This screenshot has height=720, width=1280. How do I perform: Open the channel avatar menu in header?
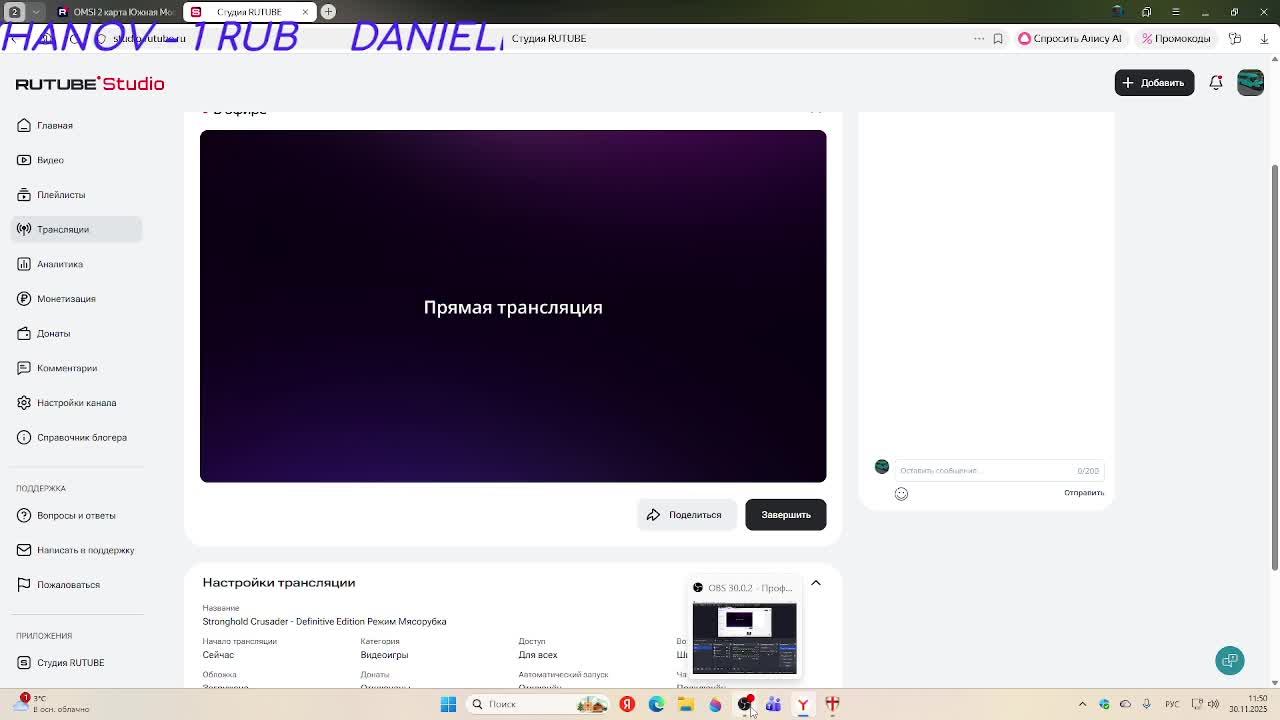[x=1250, y=83]
